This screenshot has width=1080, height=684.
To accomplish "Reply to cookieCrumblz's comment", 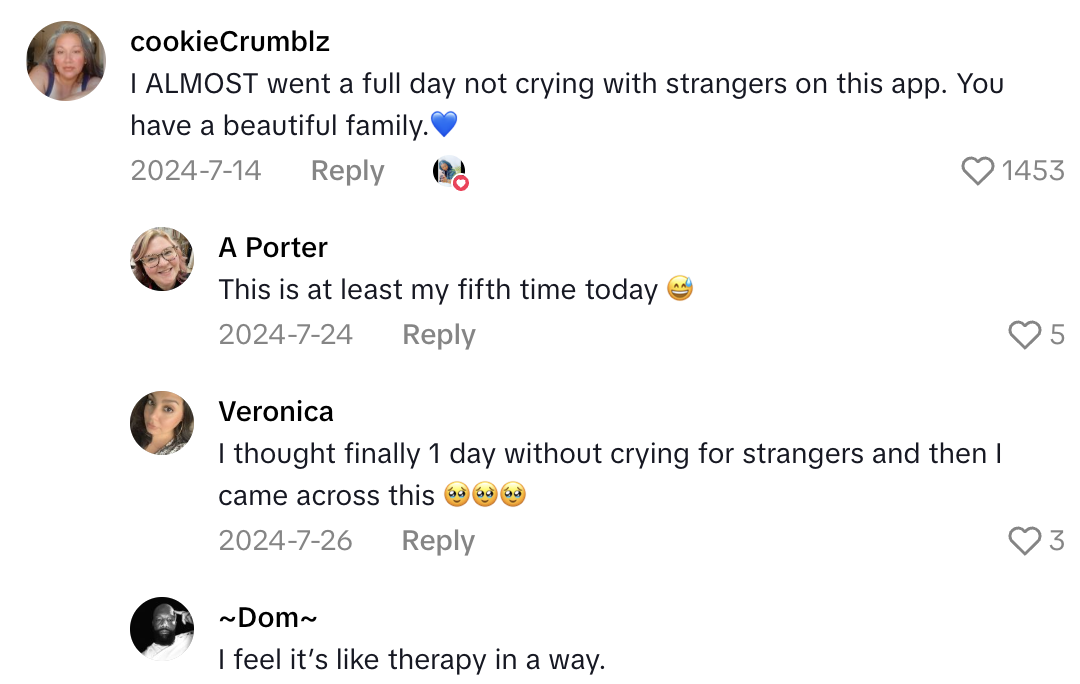I will pos(347,171).
